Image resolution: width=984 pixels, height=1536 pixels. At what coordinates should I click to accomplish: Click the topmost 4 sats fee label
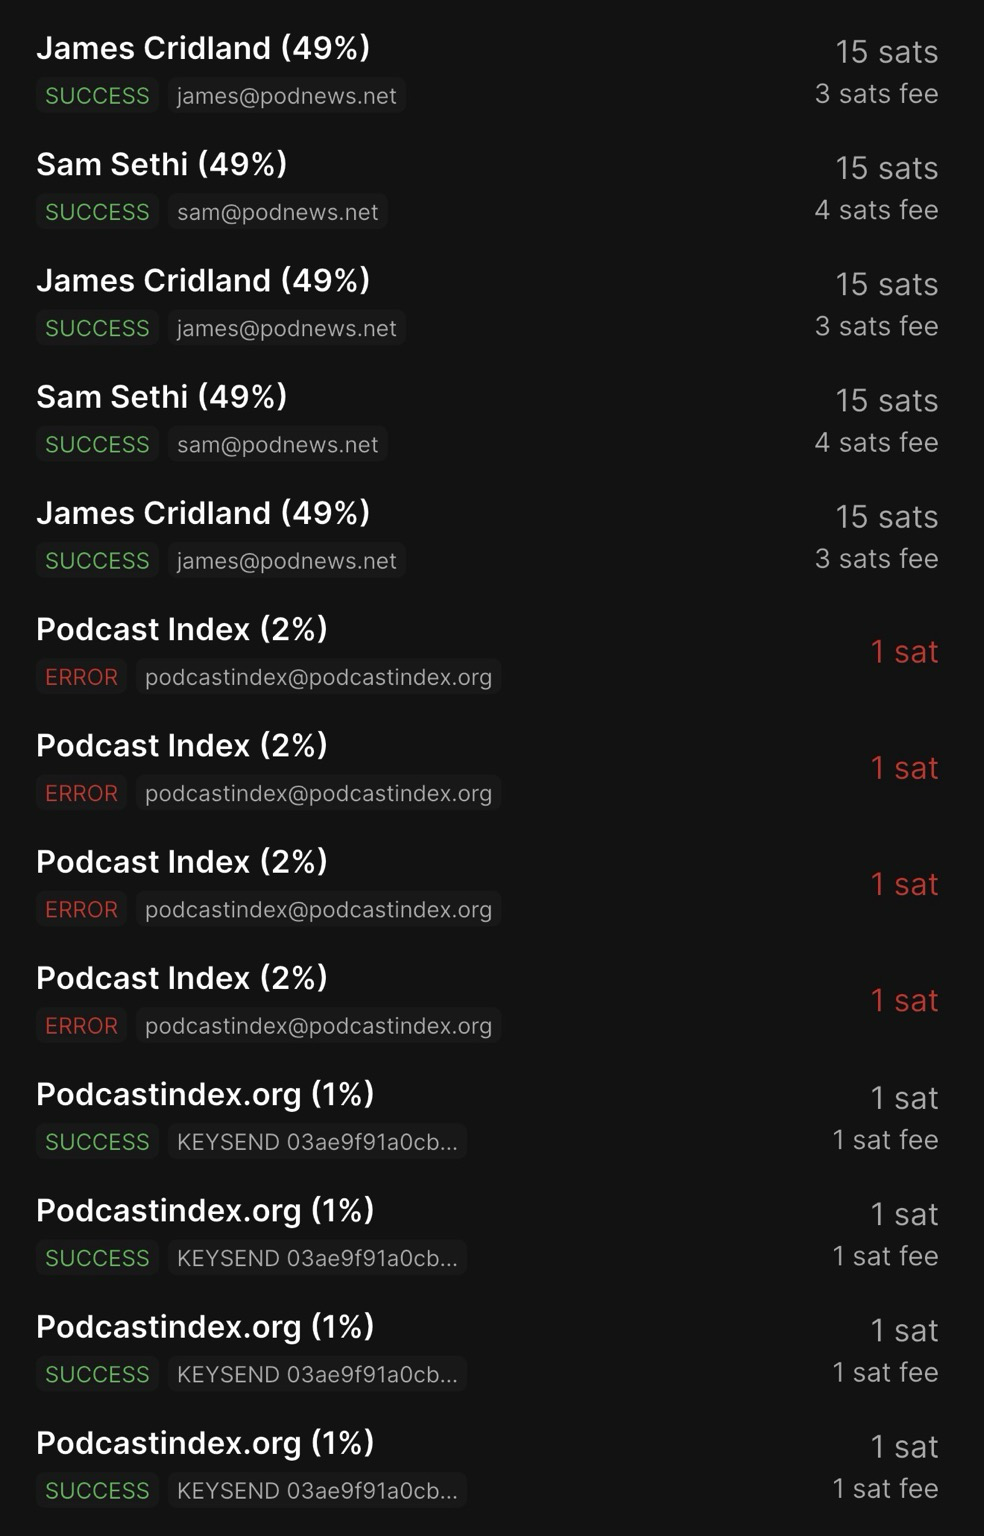point(876,210)
